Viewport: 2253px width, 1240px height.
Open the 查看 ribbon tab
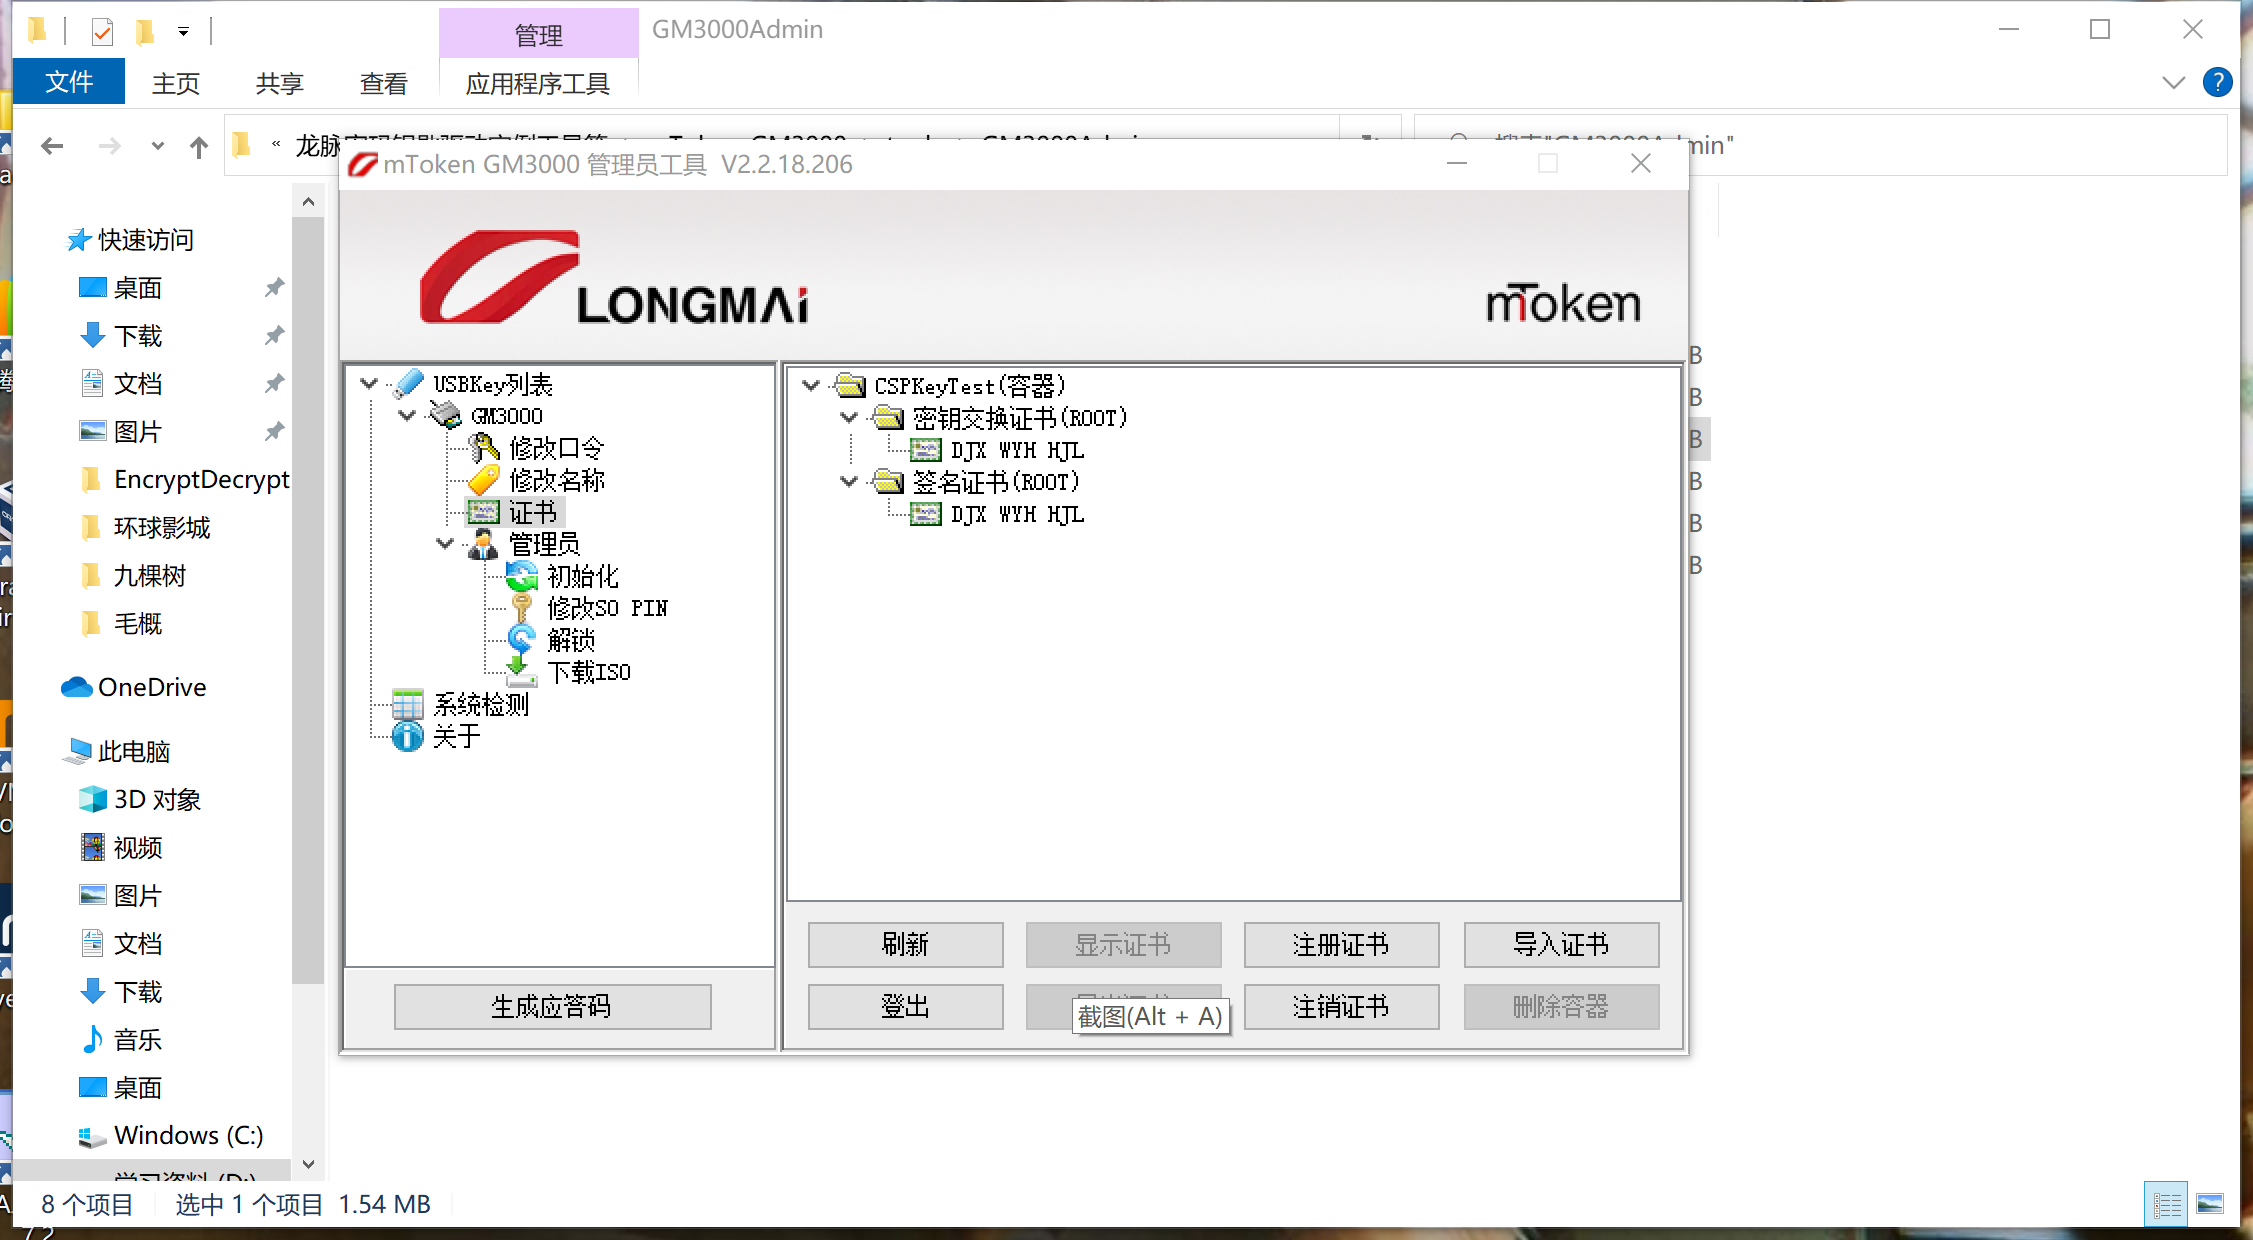click(x=383, y=83)
